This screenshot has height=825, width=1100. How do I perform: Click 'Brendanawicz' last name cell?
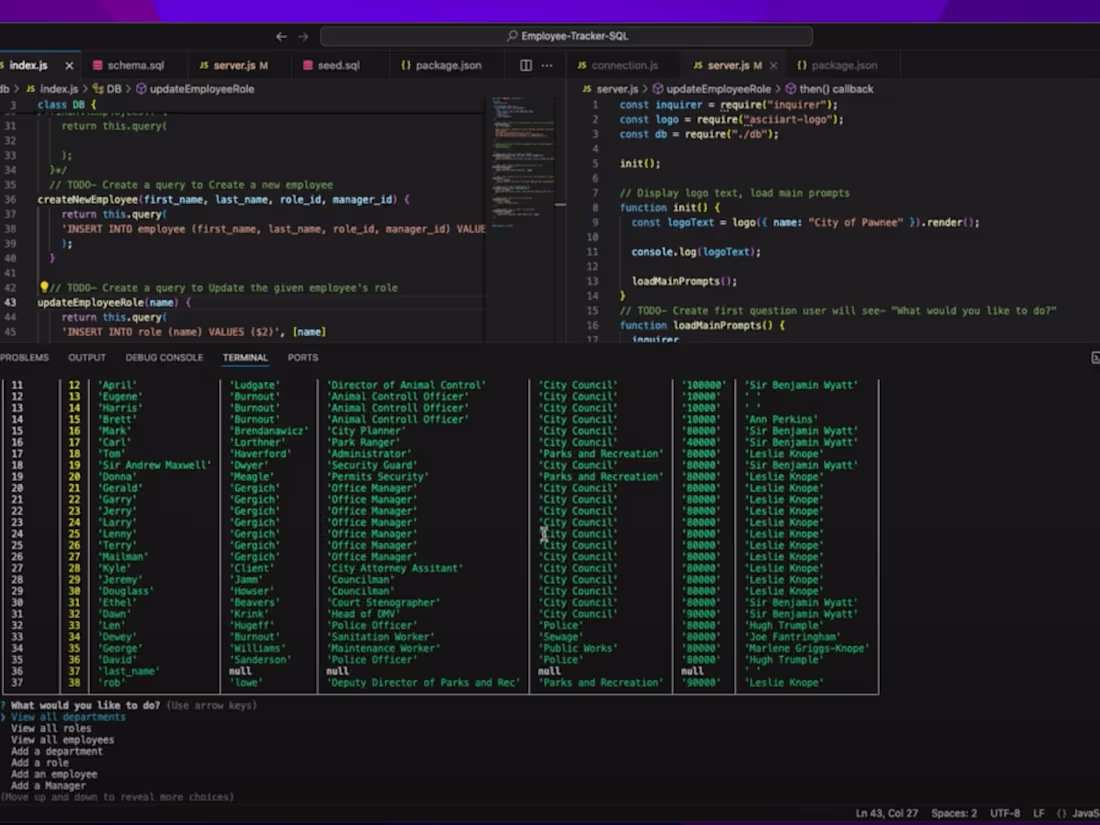tap(269, 431)
